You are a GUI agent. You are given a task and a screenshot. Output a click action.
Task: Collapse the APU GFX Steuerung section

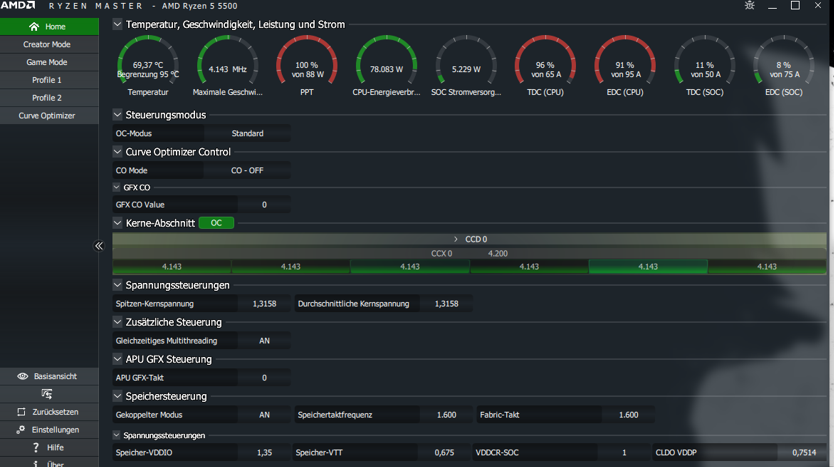tap(118, 359)
